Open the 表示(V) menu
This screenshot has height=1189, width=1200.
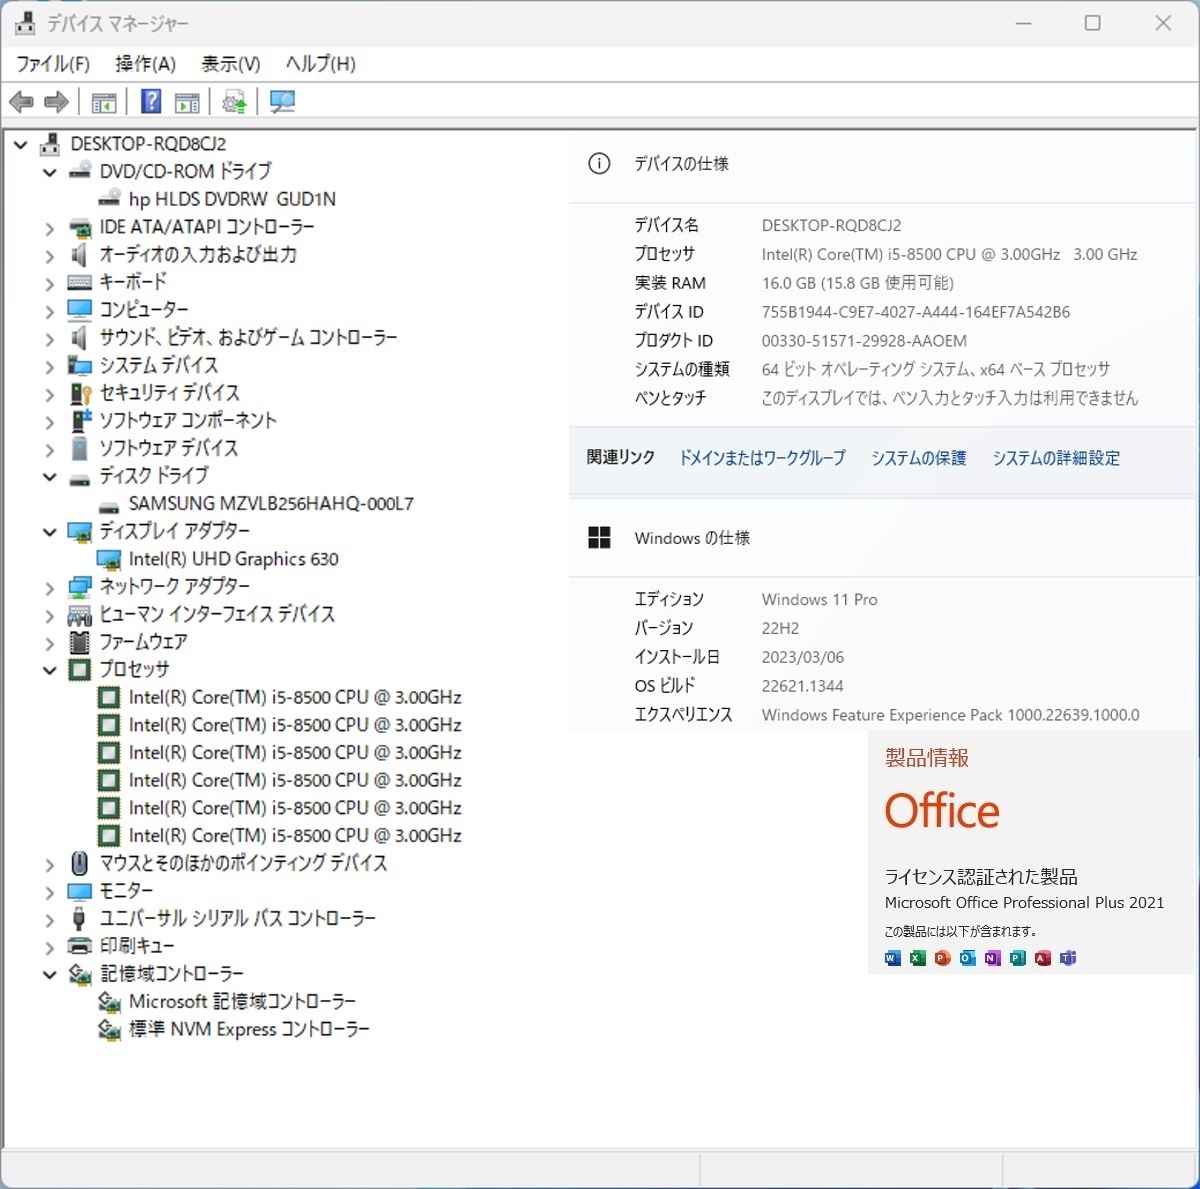coord(231,64)
